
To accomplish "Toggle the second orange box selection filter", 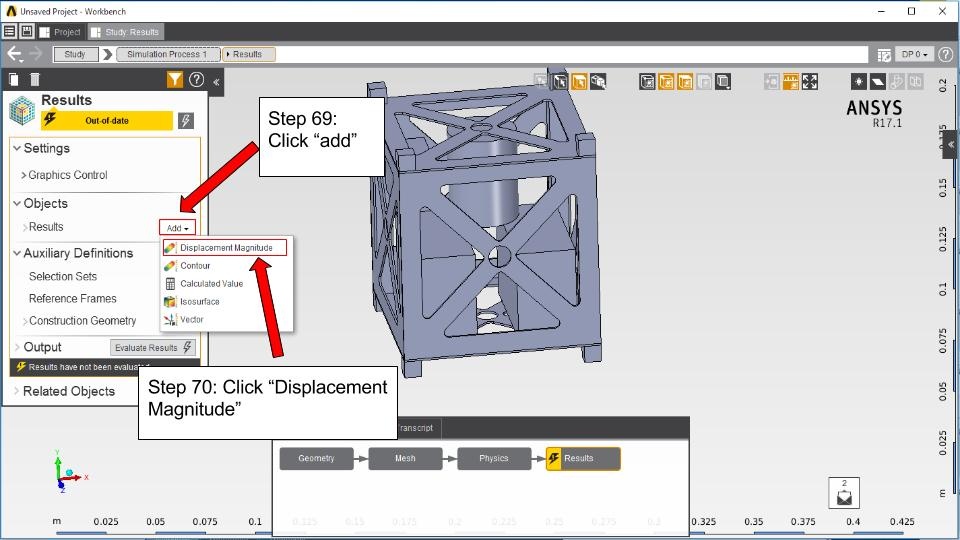I will [x=685, y=81].
